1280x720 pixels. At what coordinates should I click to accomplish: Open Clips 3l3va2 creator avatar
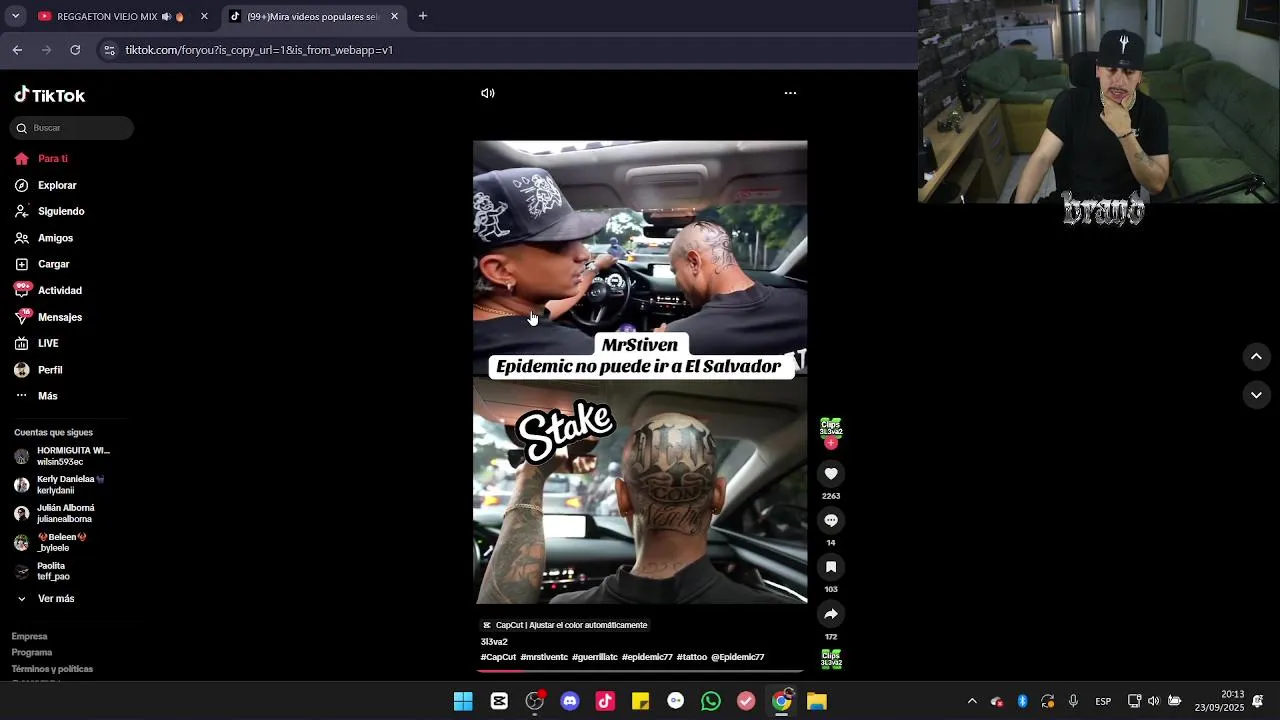(x=831, y=428)
